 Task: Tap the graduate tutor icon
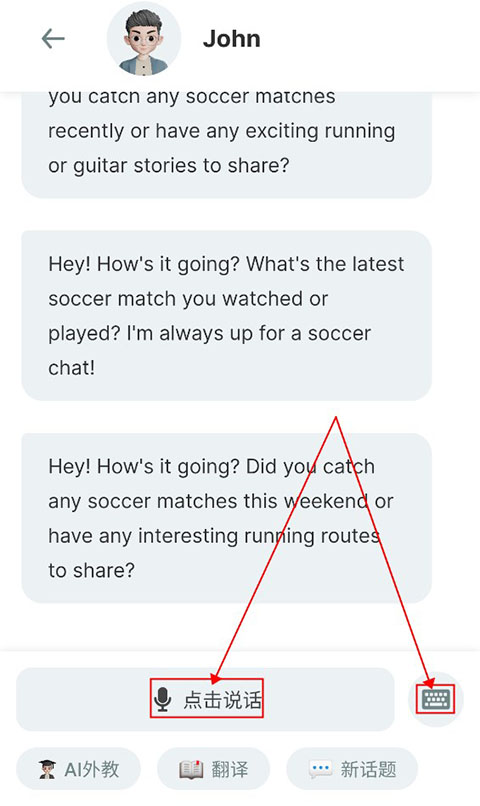(47, 770)
